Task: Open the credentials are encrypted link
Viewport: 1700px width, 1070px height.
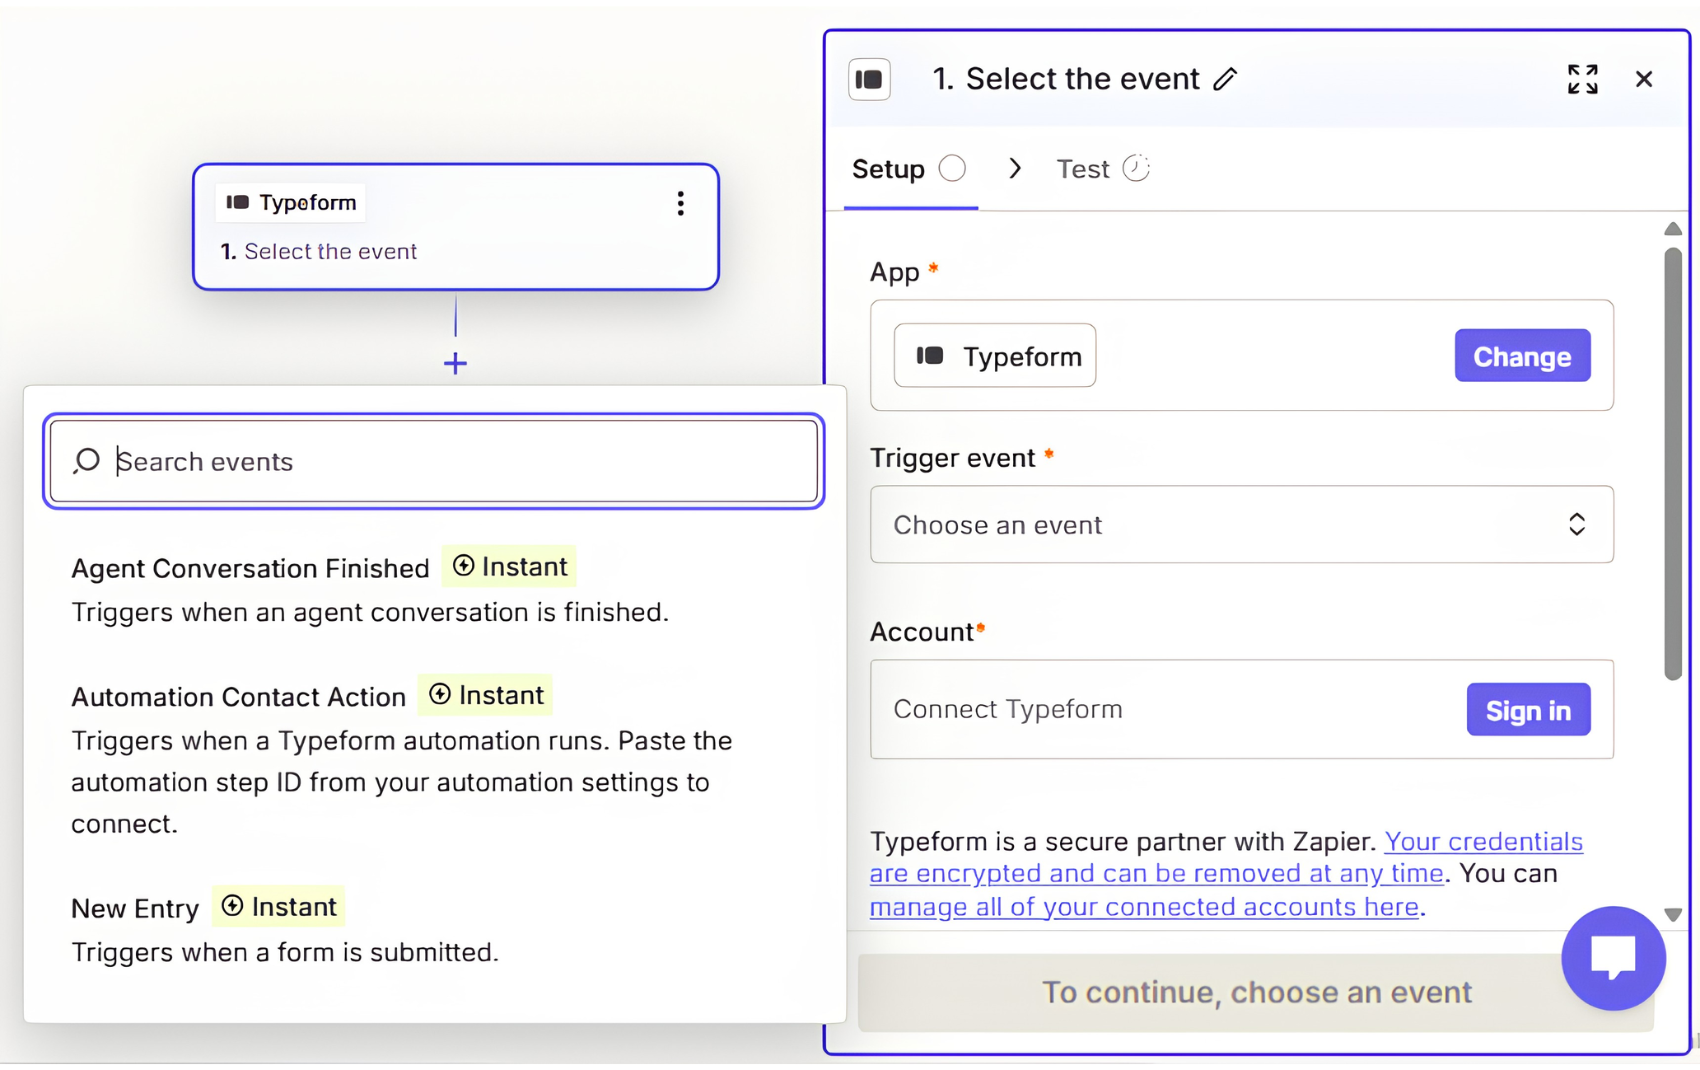Action: point(1226,857)
